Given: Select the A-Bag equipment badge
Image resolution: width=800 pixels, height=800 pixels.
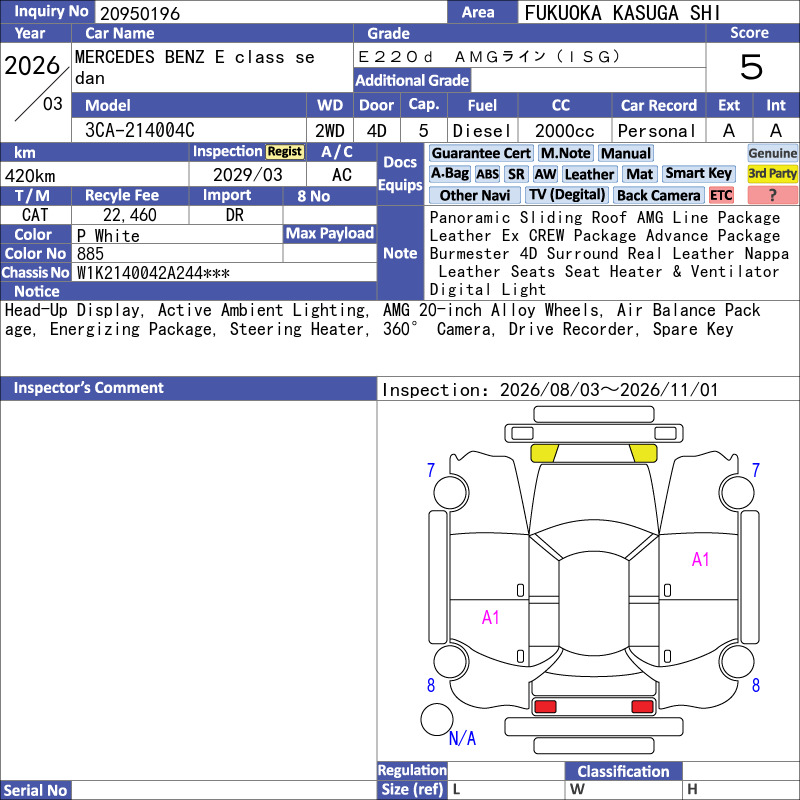Looking at the screenshot, I should point(449,174).
